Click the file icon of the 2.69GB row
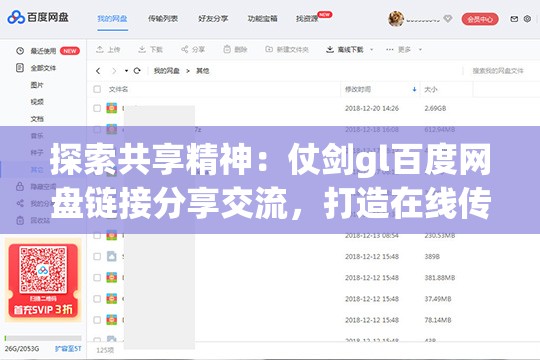Viewport: 540px width, 360px height. tap(111, 108)
